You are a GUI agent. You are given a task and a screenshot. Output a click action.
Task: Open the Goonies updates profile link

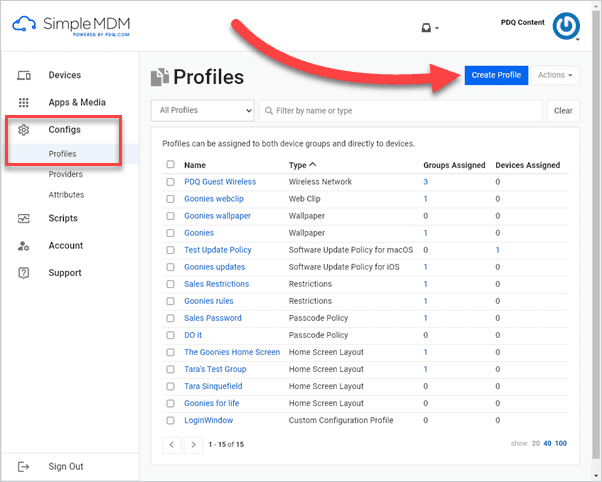215,267
